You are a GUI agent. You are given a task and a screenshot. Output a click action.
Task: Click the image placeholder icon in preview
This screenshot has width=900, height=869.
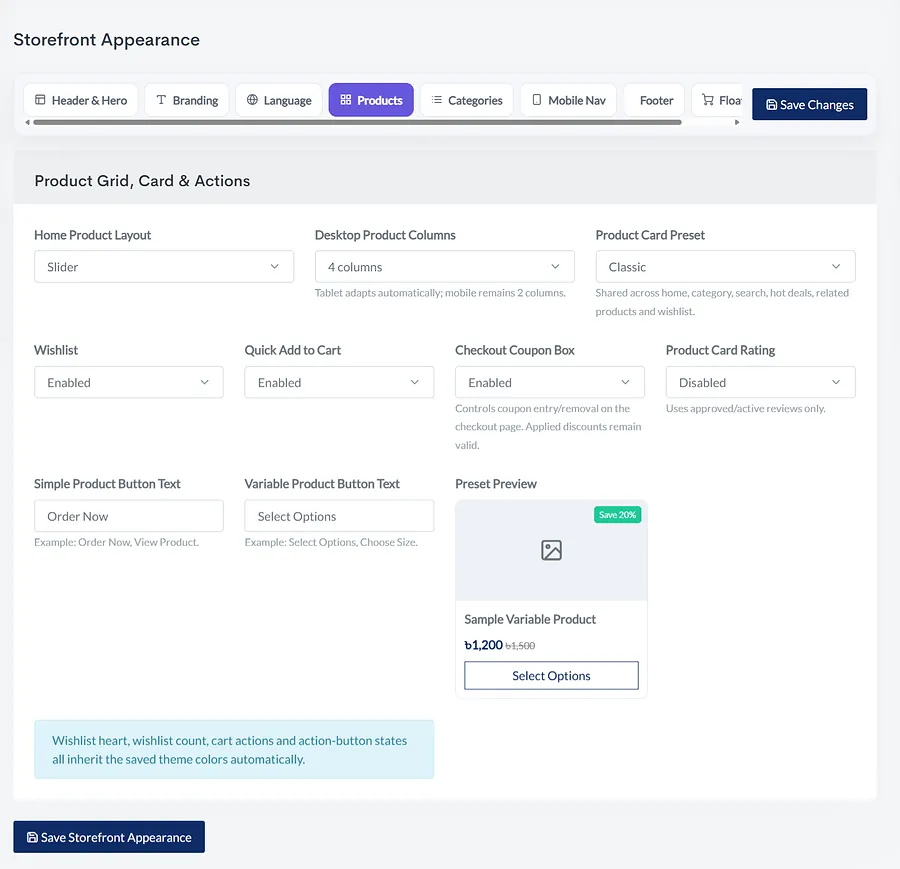point(551,550)
